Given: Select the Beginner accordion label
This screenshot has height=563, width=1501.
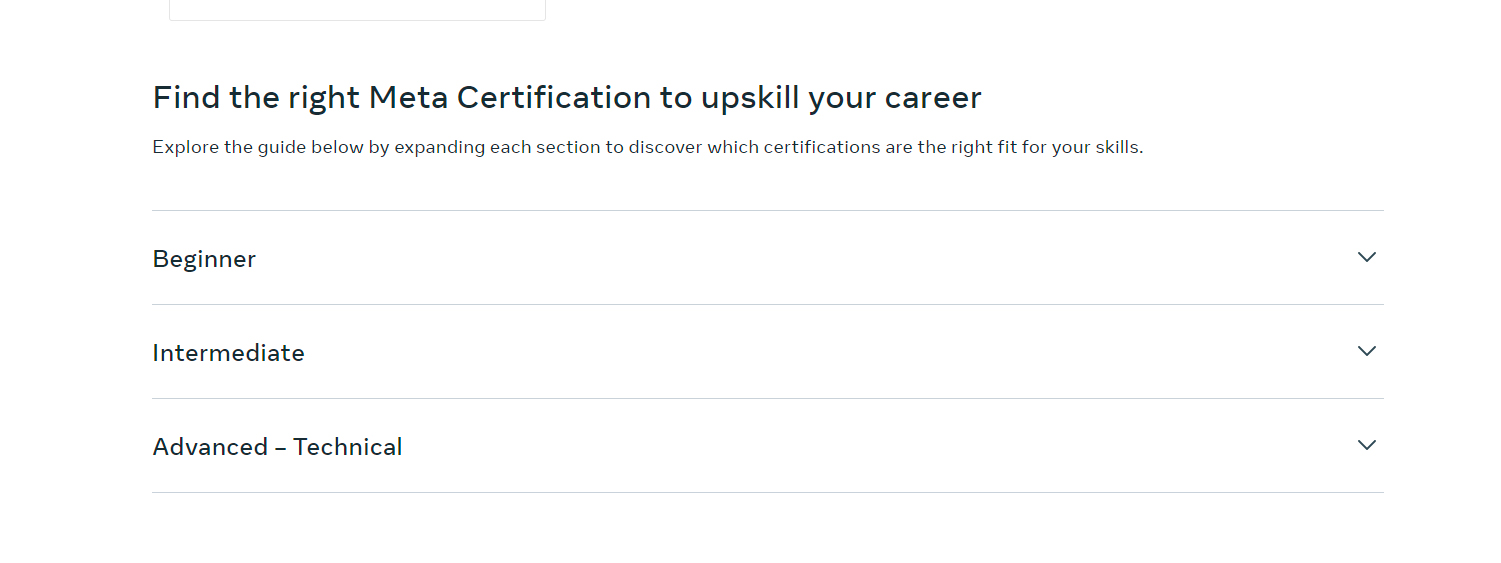Looking at the screenshot, I should [204, 259].
